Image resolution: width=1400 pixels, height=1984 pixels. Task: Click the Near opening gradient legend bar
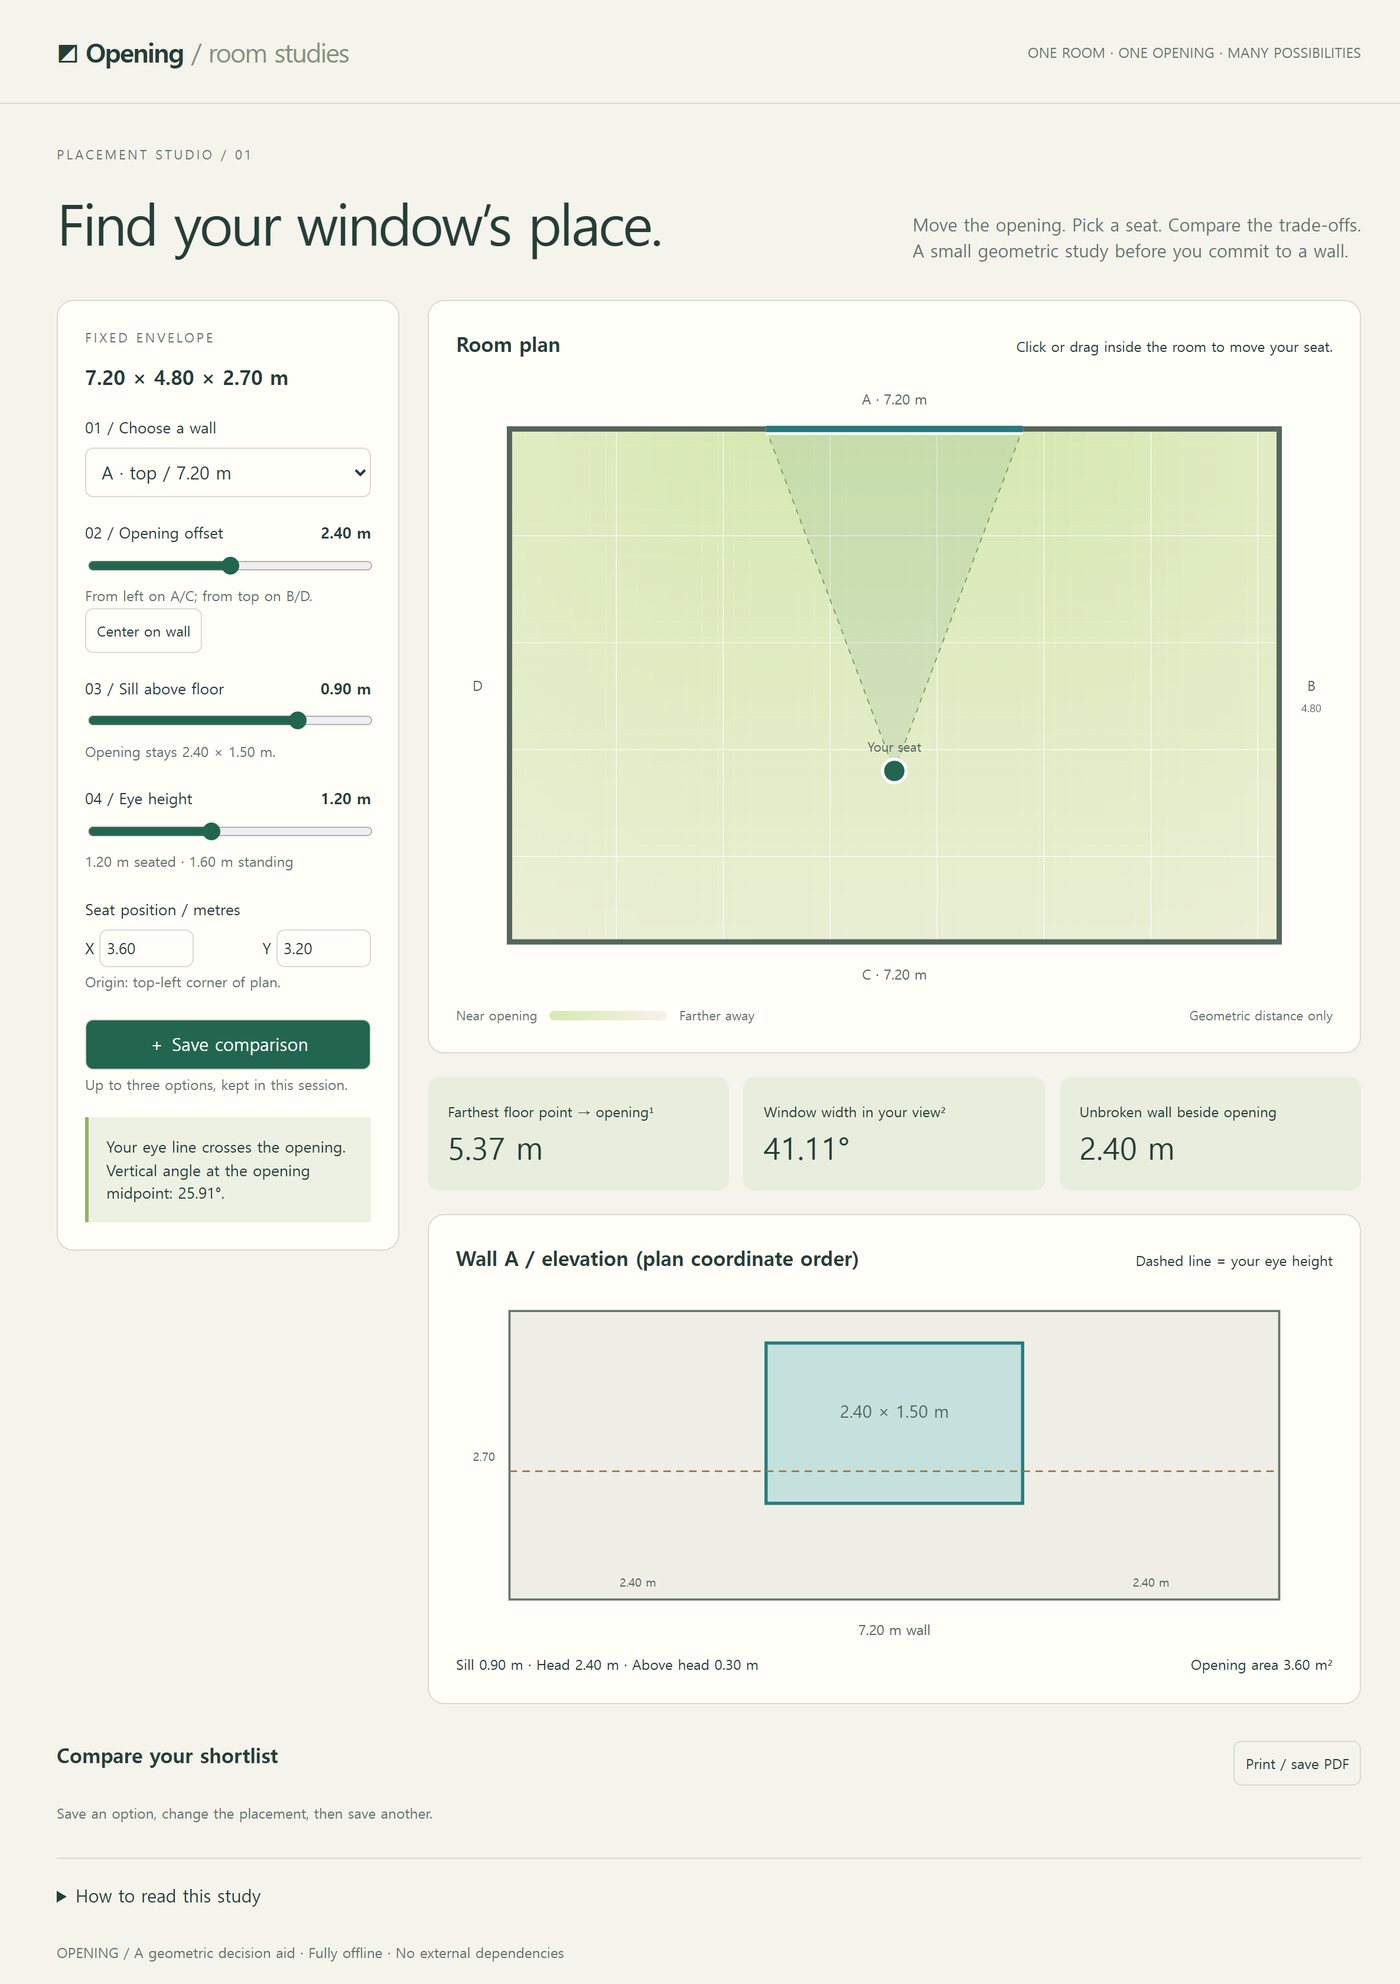pyautogui.click(x=608, y=1016)
